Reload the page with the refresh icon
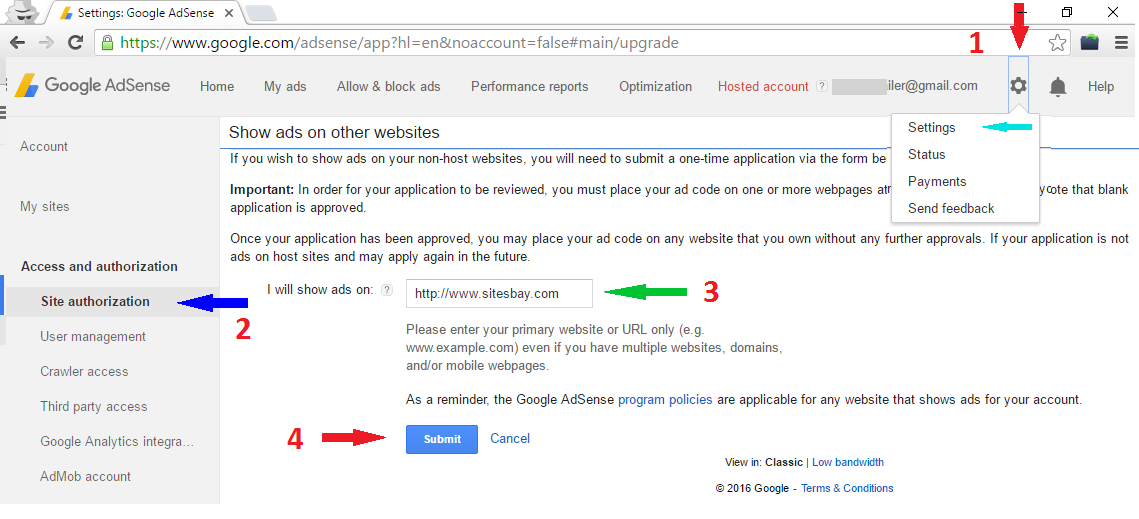 point(75,42)
